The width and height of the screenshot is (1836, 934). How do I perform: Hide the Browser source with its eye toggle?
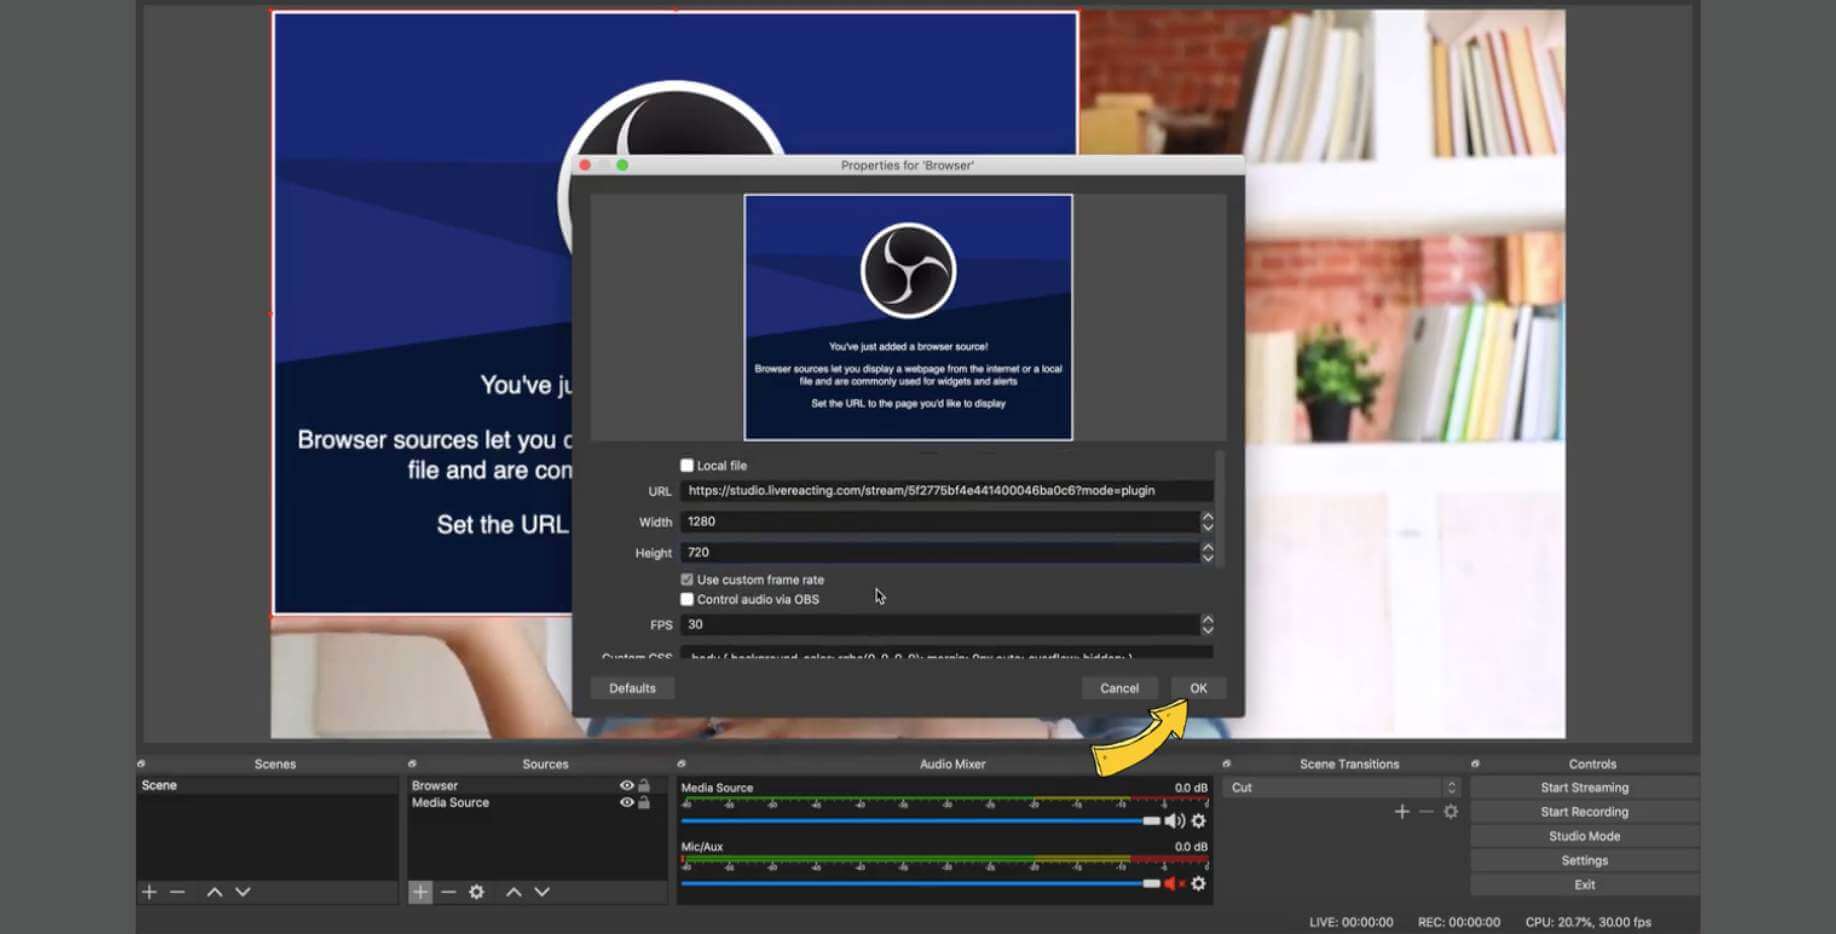click(625, 785)
